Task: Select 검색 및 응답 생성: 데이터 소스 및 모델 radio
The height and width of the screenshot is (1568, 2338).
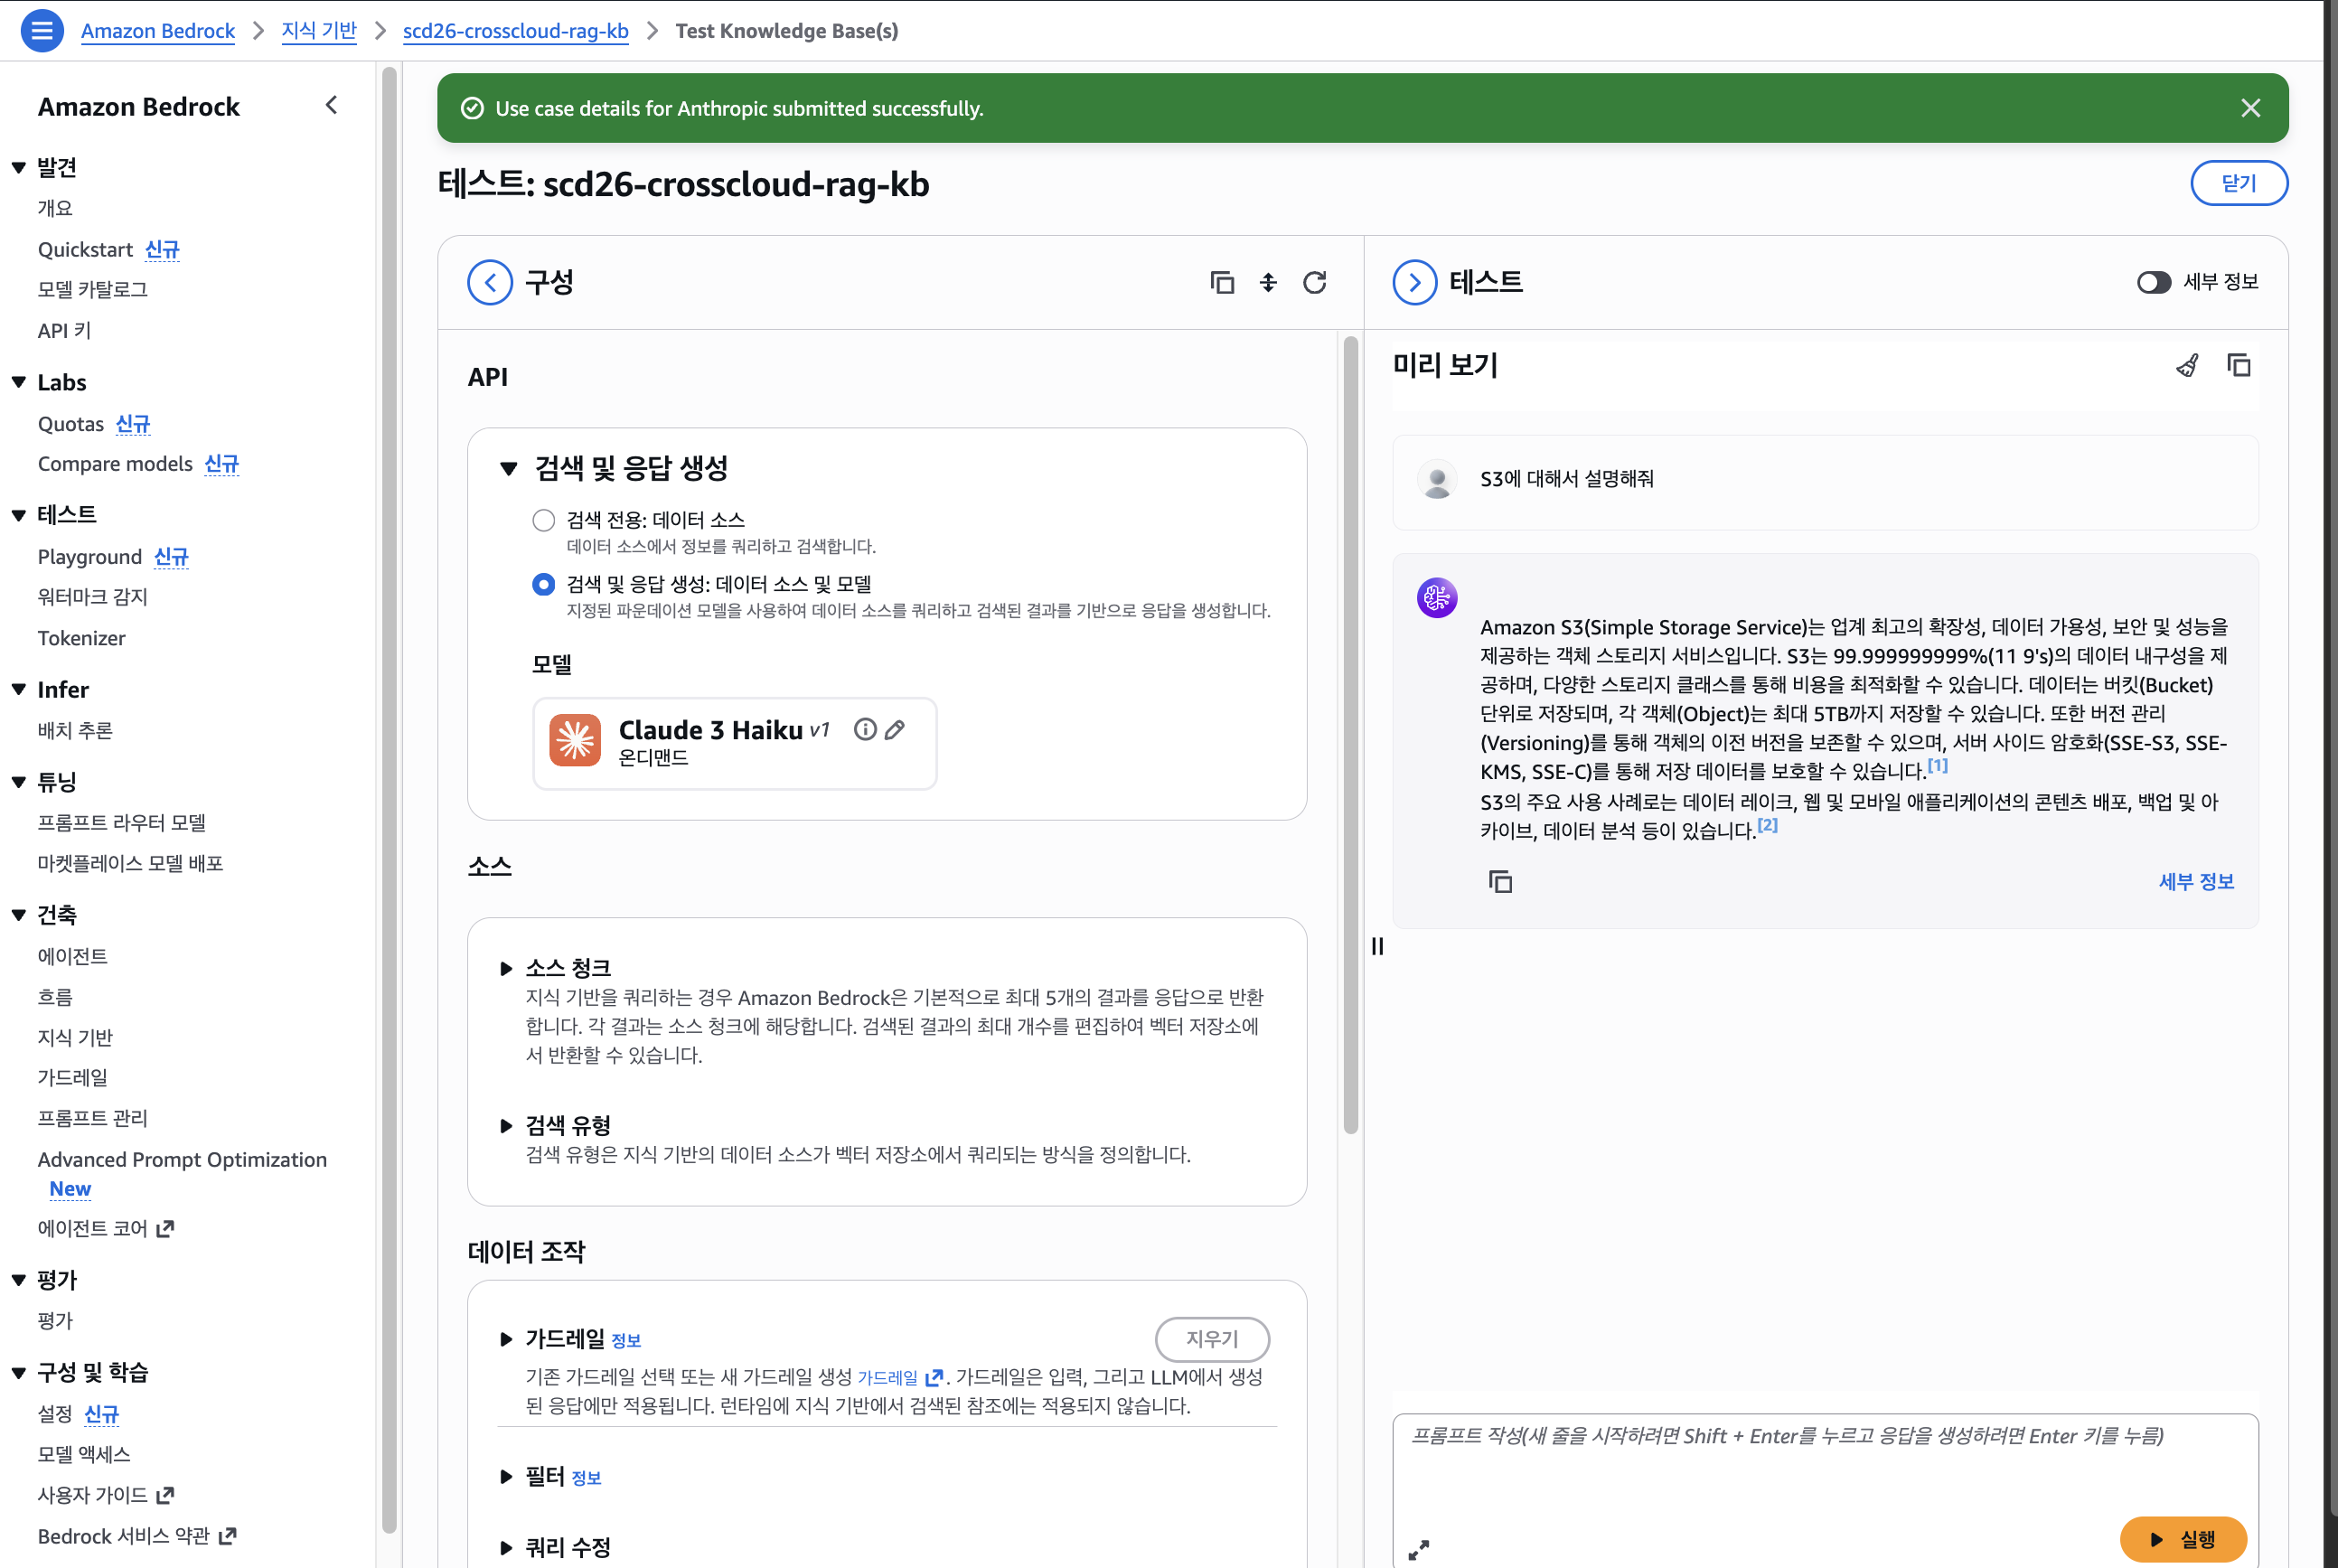Action: [543, 584]
